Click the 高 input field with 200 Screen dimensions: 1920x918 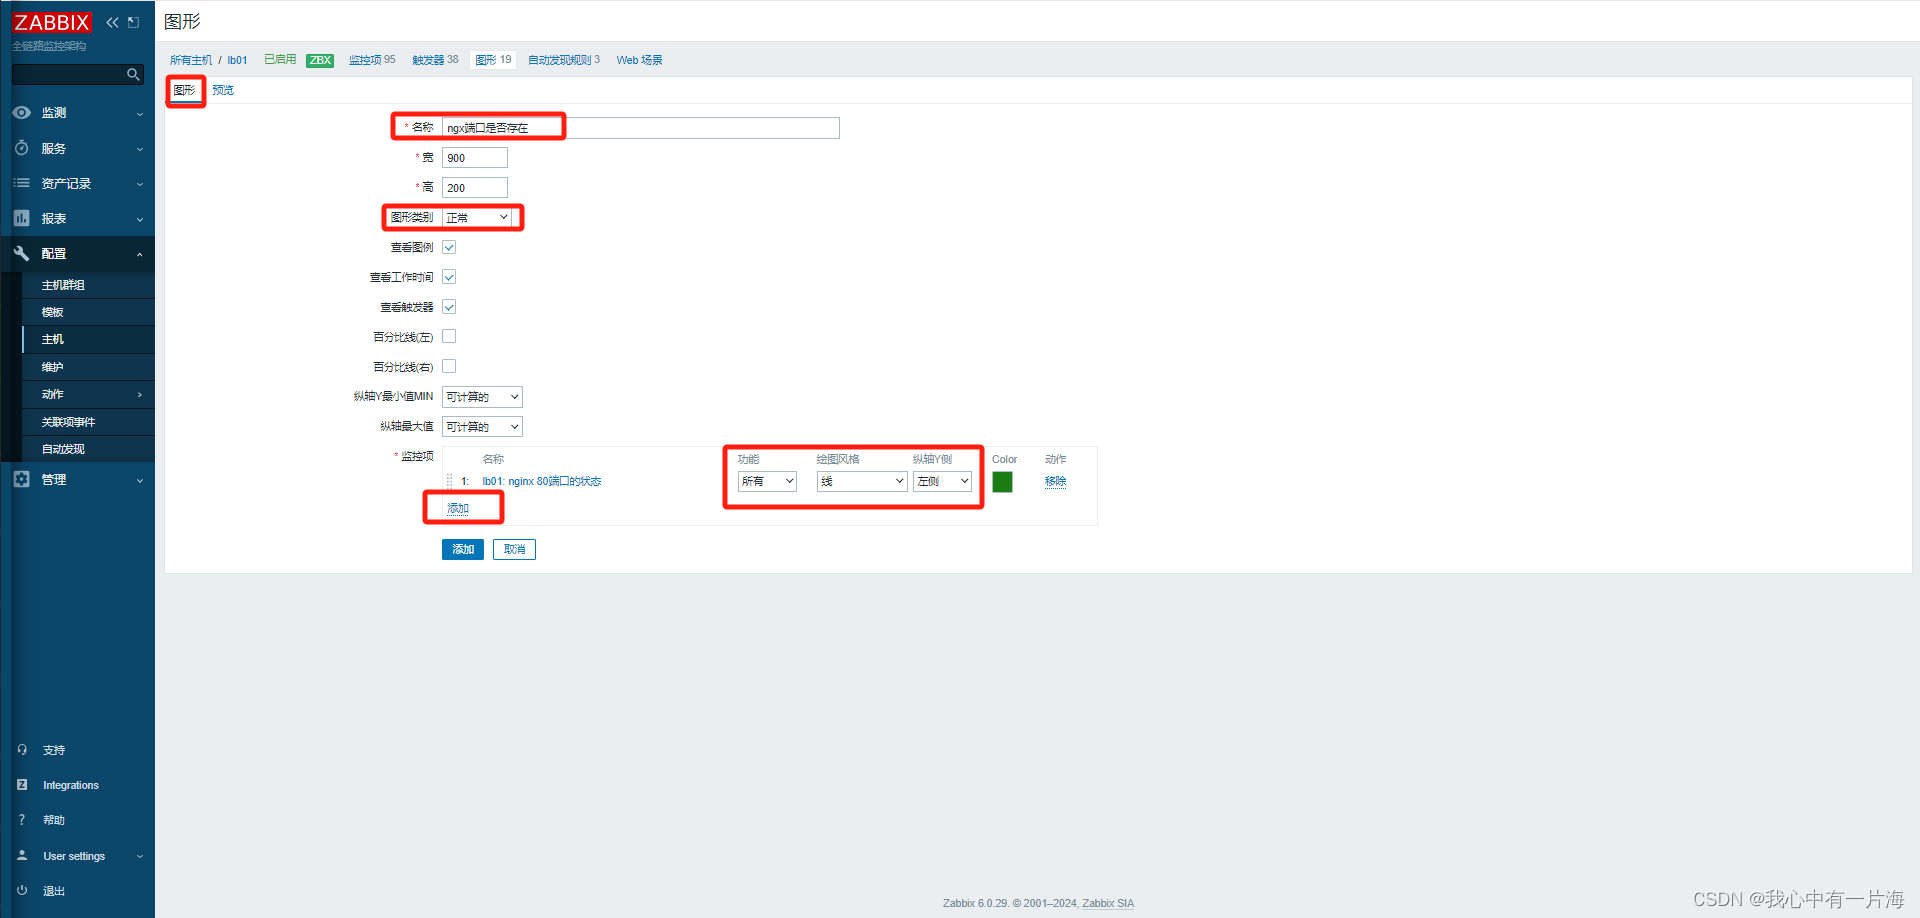pos(475,188)
